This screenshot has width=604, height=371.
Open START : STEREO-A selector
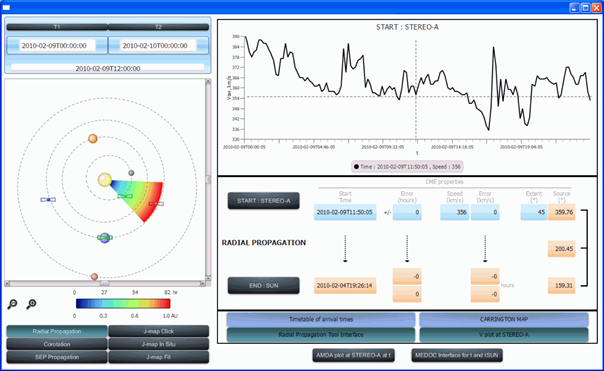(263, 201)
